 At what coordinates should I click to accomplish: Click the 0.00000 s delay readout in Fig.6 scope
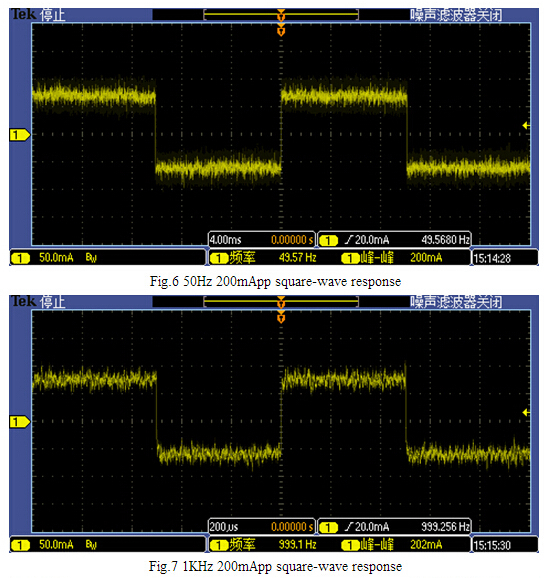[x=292, y=240]
